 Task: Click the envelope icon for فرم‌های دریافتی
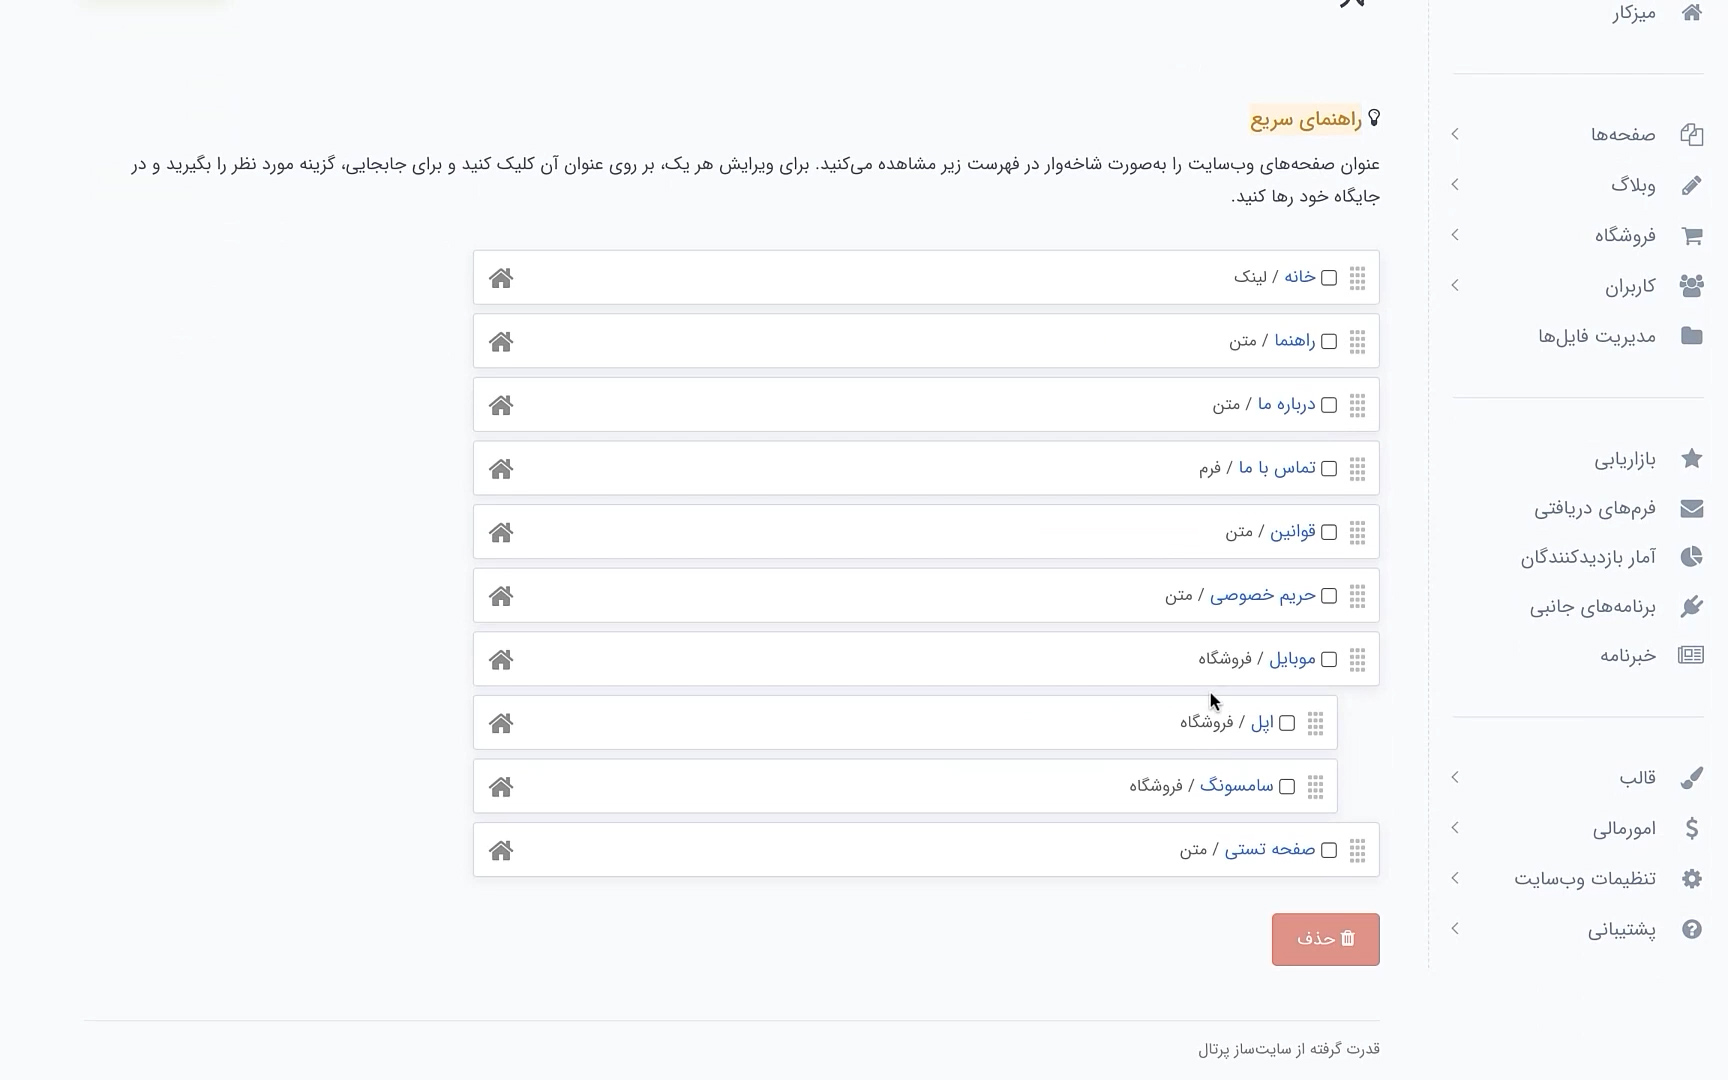pyautogui.click(x=1691, y=508)
